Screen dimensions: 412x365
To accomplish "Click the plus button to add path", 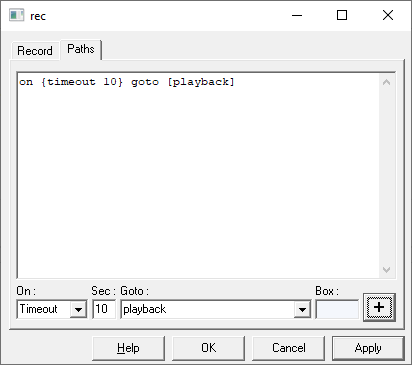I will pyautogui.click(x=379, y=307).
